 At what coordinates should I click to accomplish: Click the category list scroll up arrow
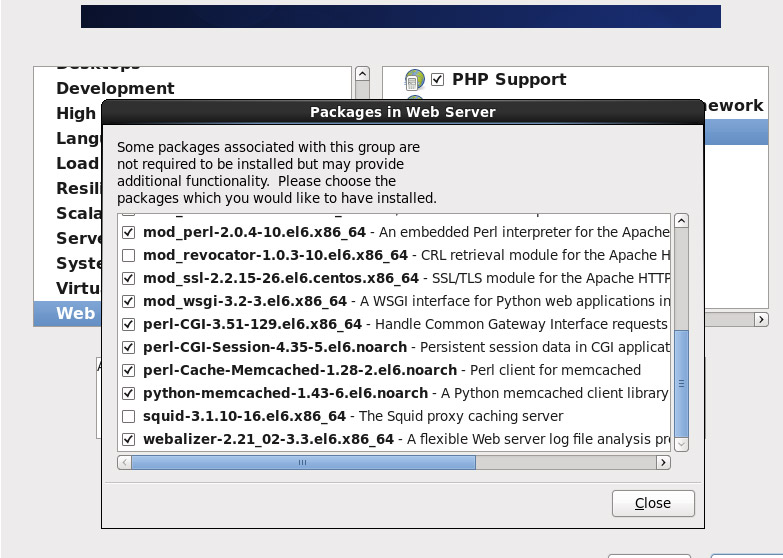pos(362,74)
